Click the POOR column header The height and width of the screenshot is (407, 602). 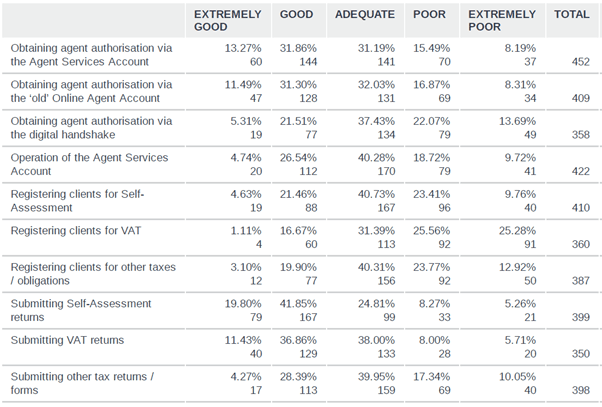click(430, 15)
